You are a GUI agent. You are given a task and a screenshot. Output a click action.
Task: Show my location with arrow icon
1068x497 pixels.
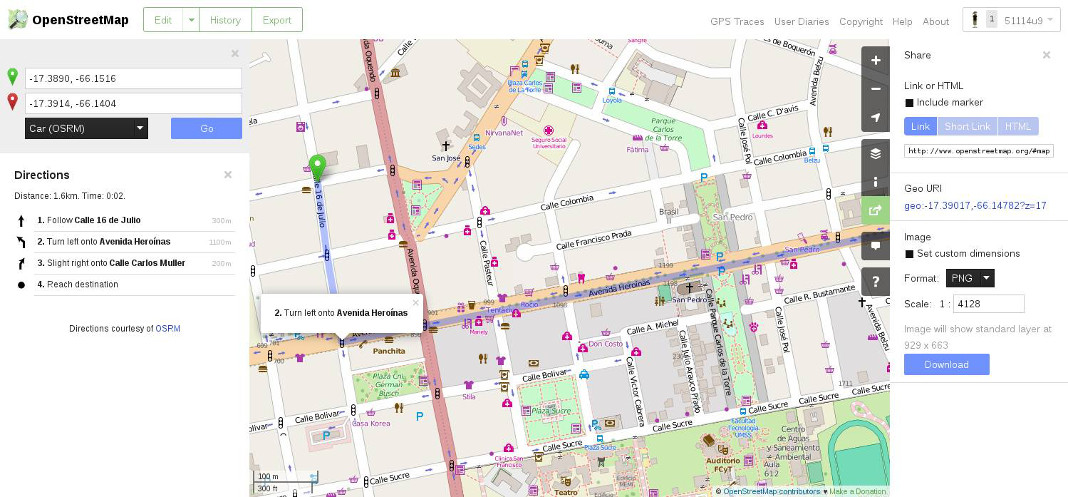click(876, 118)
